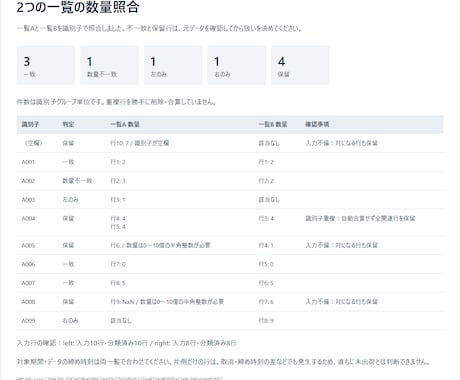Click the 入力不備 note in the A005 row
This screenshot has width=460, height=380.
[341, 245]
